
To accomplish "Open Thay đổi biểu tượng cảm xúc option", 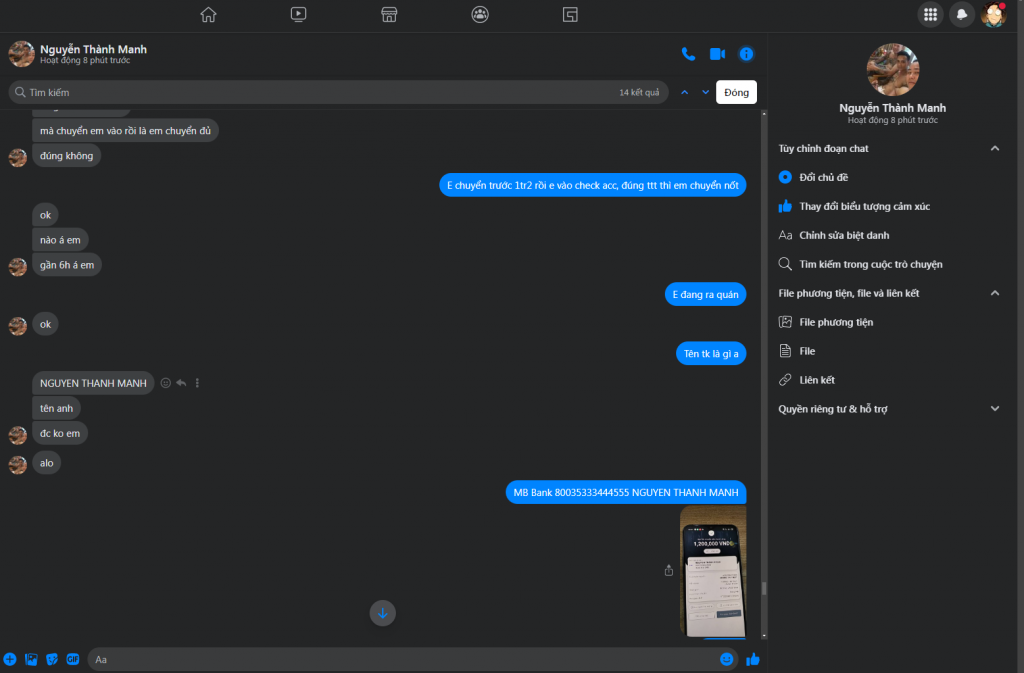I will (x=864, y=206).
